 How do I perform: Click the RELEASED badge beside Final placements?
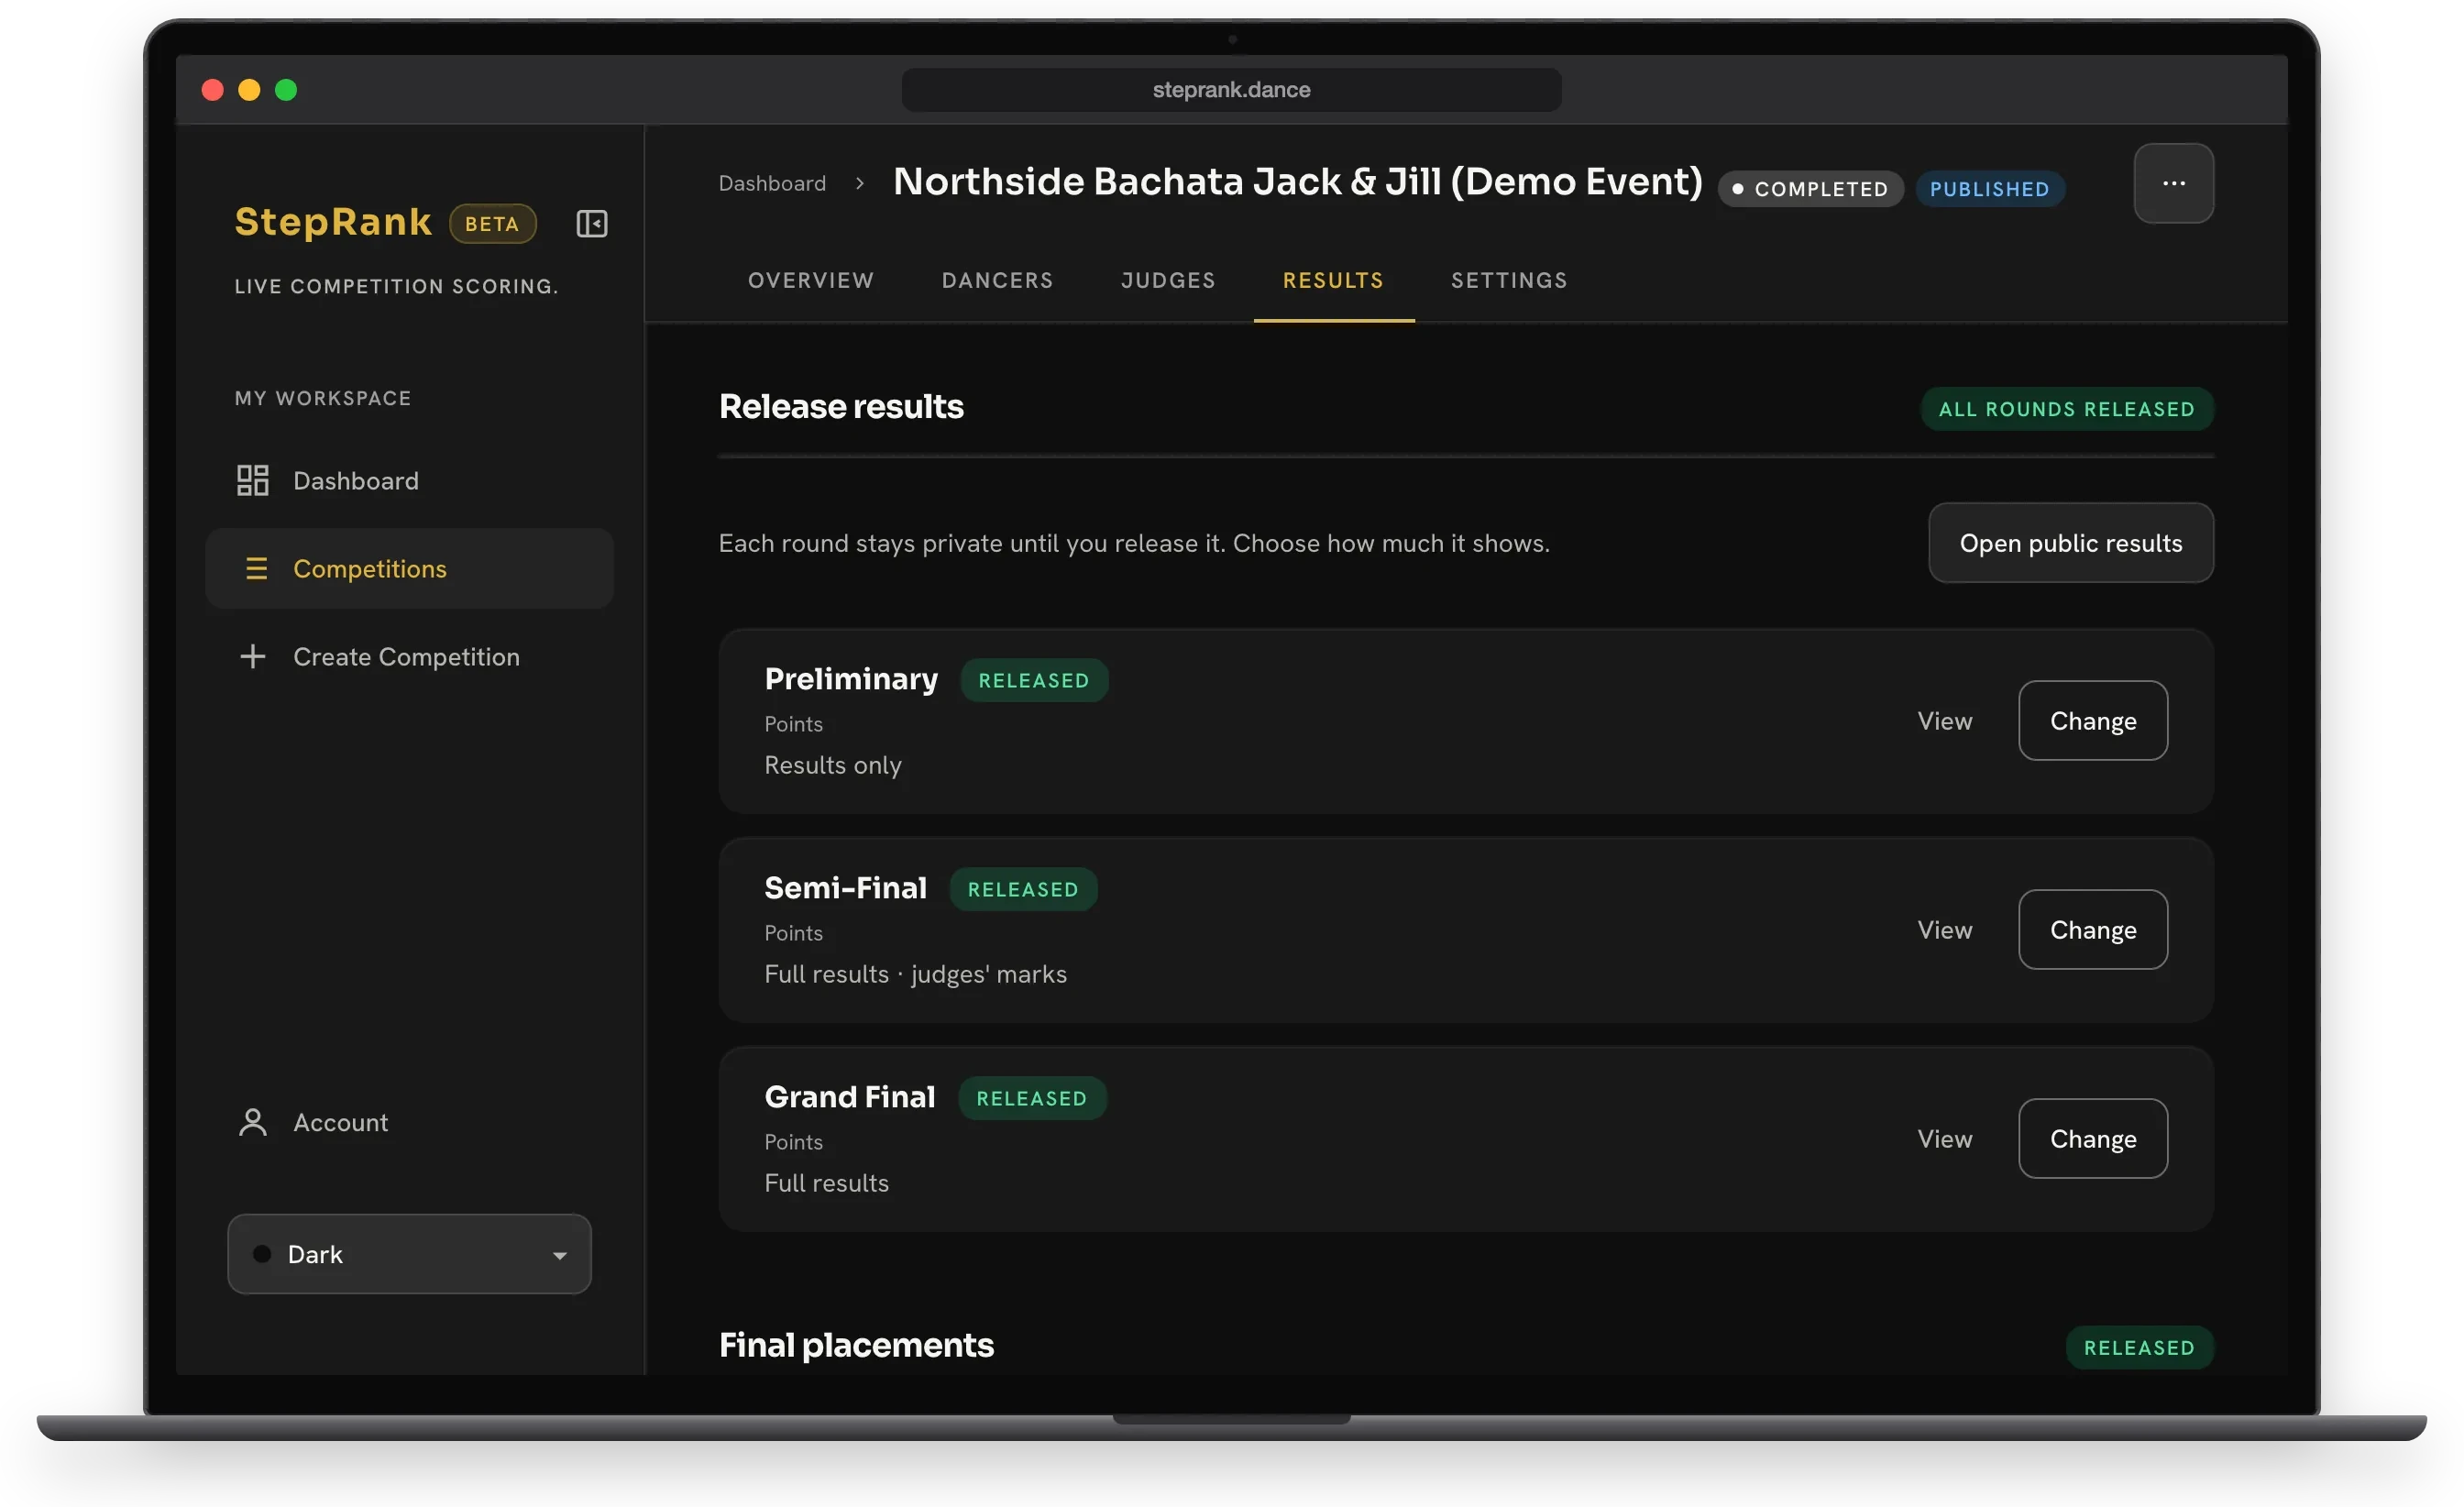[x=2140, y=1348]
